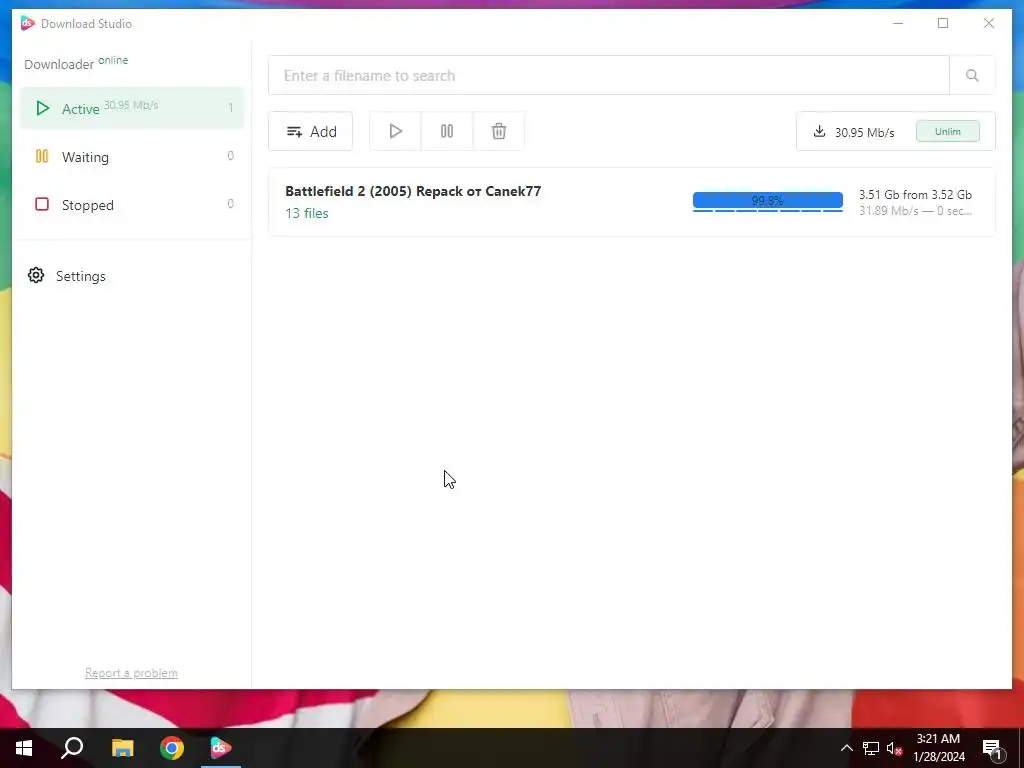The height and width of the screenshot is (768, 1024).
Task: Click the yellow Waiting pause icon
Action: pyautogui.click(x=42, y=156)
